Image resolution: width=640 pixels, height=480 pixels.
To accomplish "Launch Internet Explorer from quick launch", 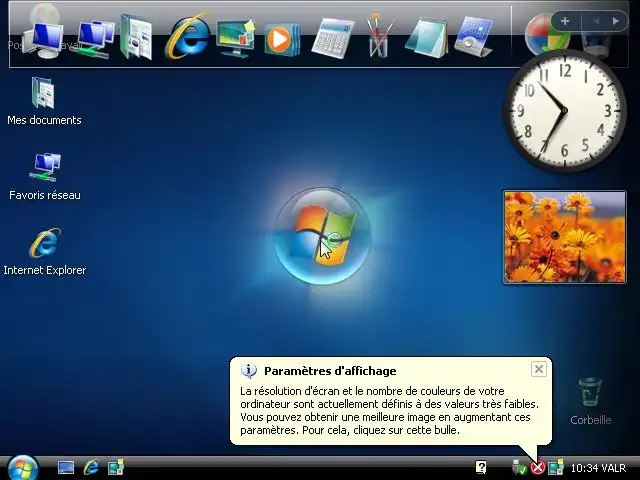I will pyautogui.click(x=91, y=467).
